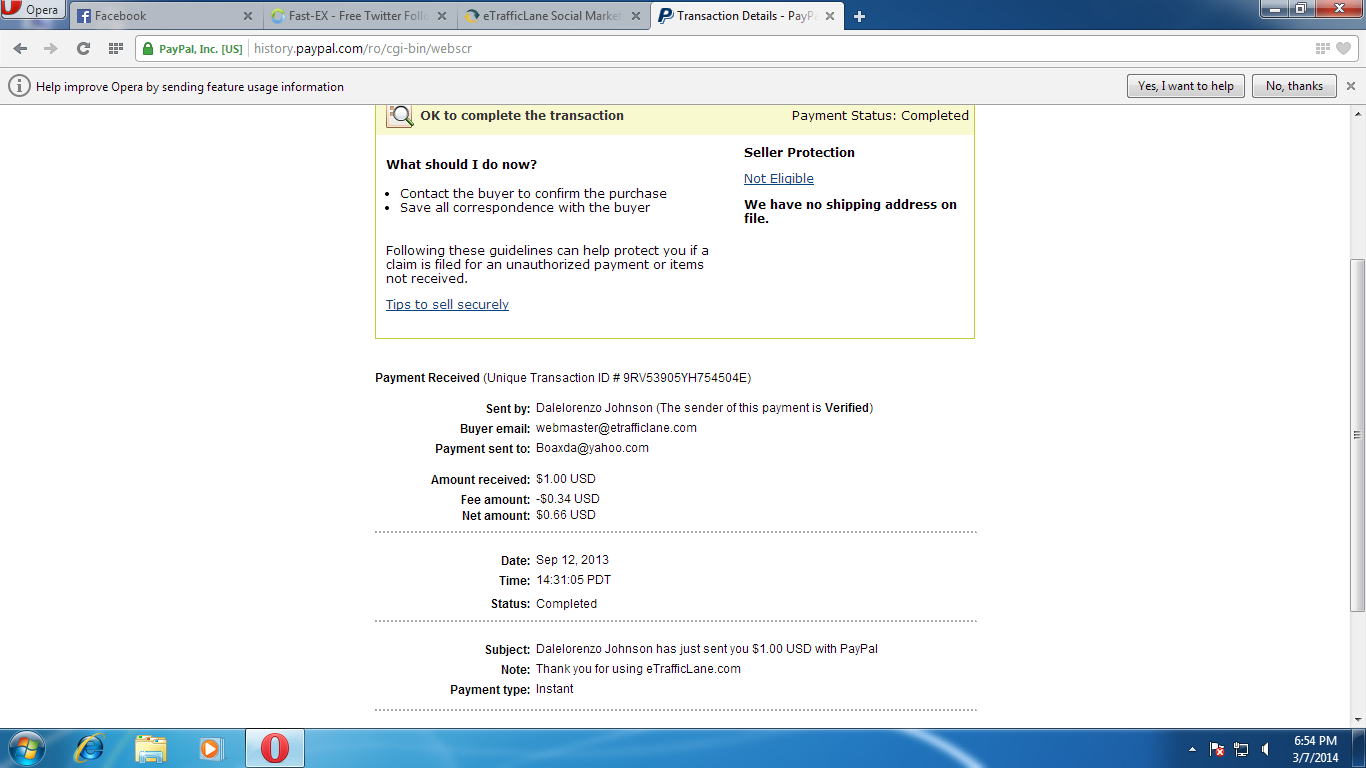Click the magnifier transaction icon
Screen dimensions: 1366x768
[x=400, y=116]
